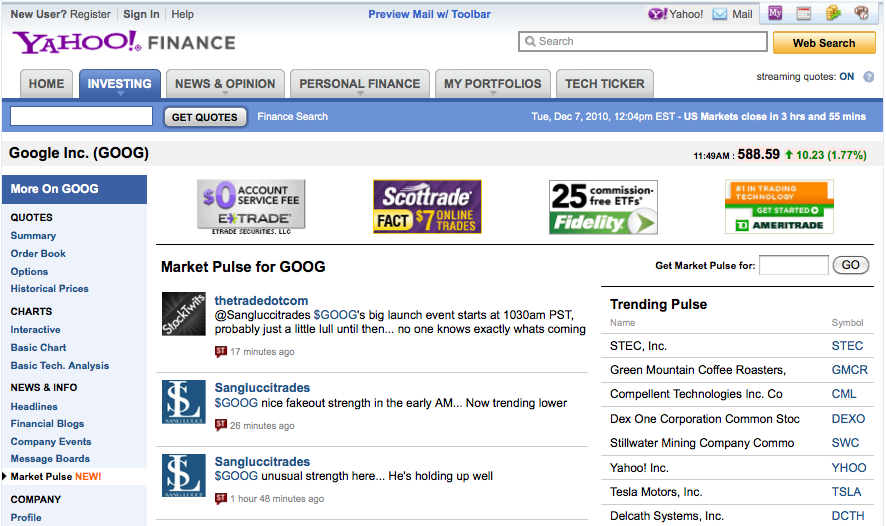Image resolution: width=886 pixels, height=526 pixels.
Task: Focus the Get Market Pulse for field
Action: (793, 265)
